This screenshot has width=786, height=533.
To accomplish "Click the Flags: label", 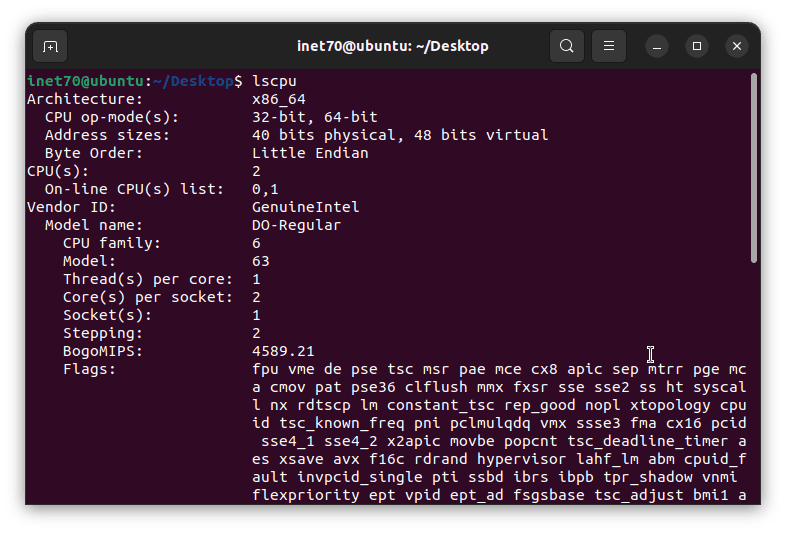I will coord(89,370).
